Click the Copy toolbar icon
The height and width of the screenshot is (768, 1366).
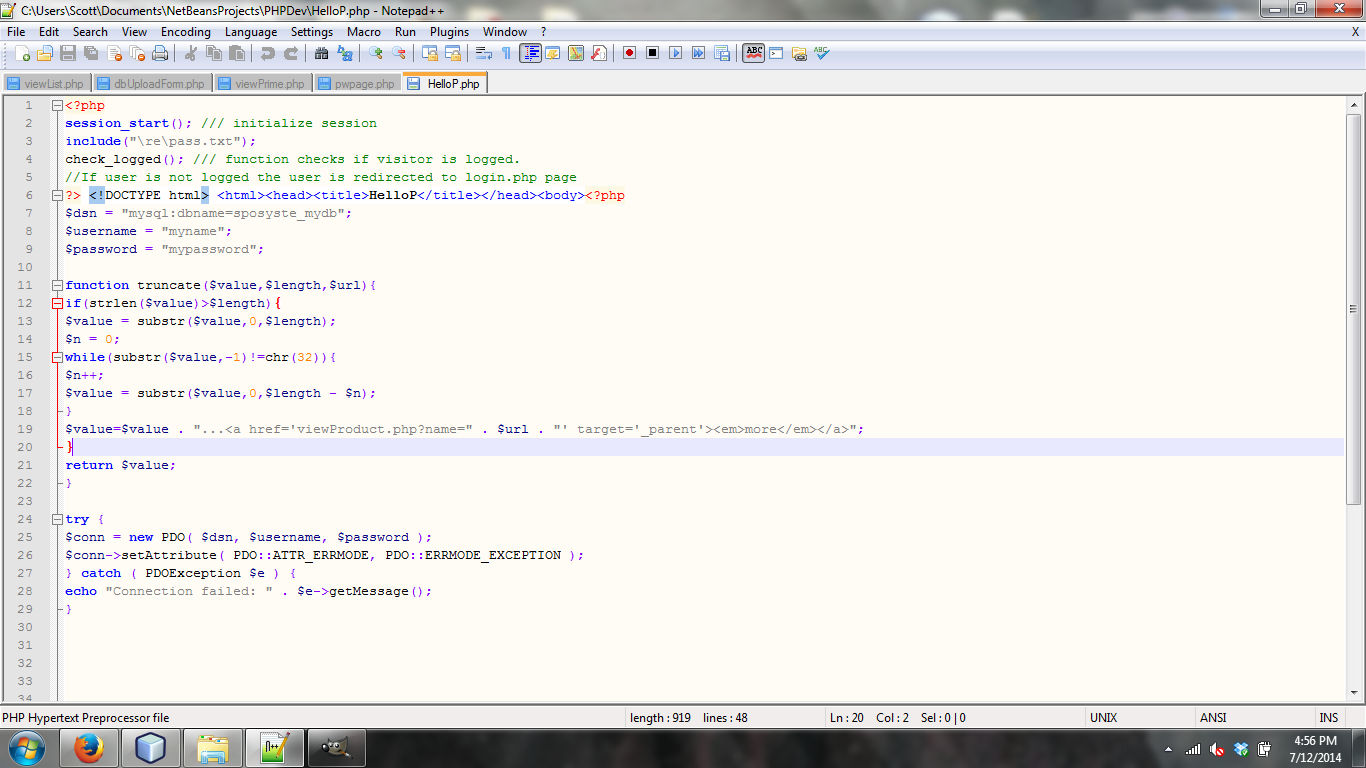point(213,53)
